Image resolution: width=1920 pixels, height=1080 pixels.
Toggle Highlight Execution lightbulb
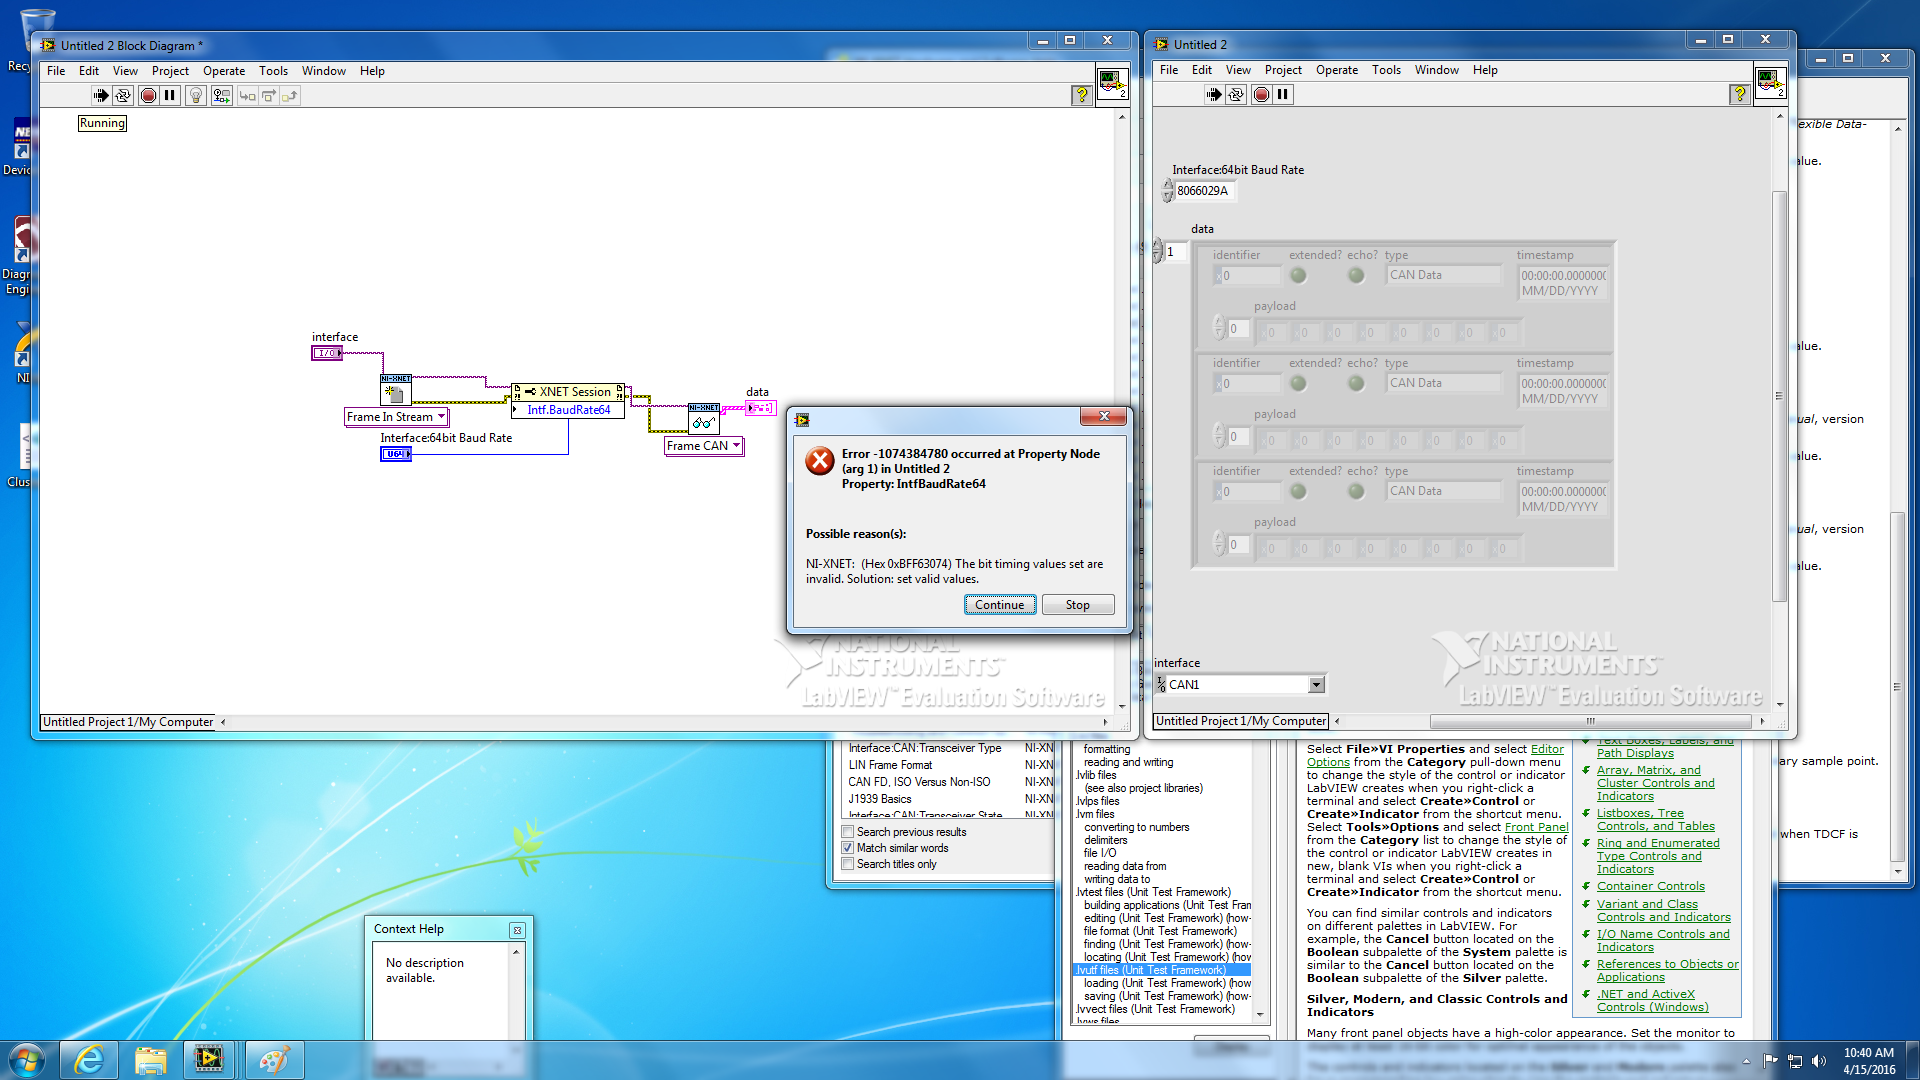pyautogui.click(x=196, y=96)
